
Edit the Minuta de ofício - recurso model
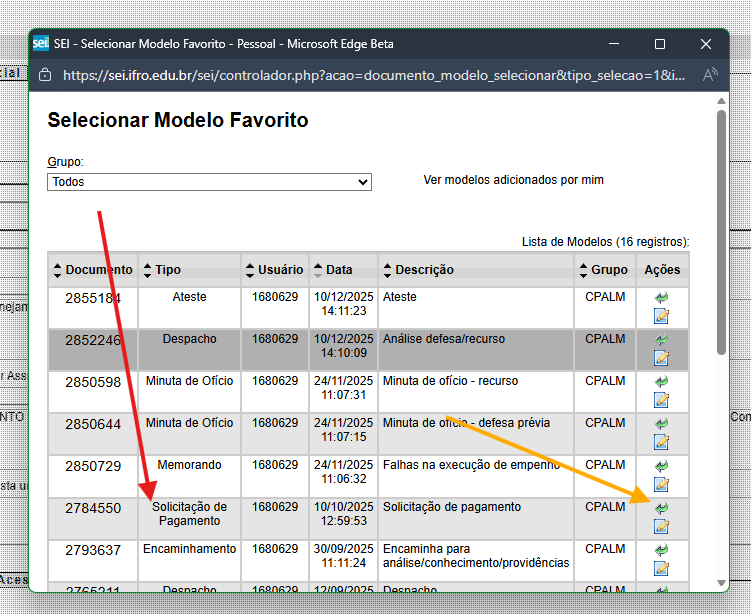(x=661, y=400)
